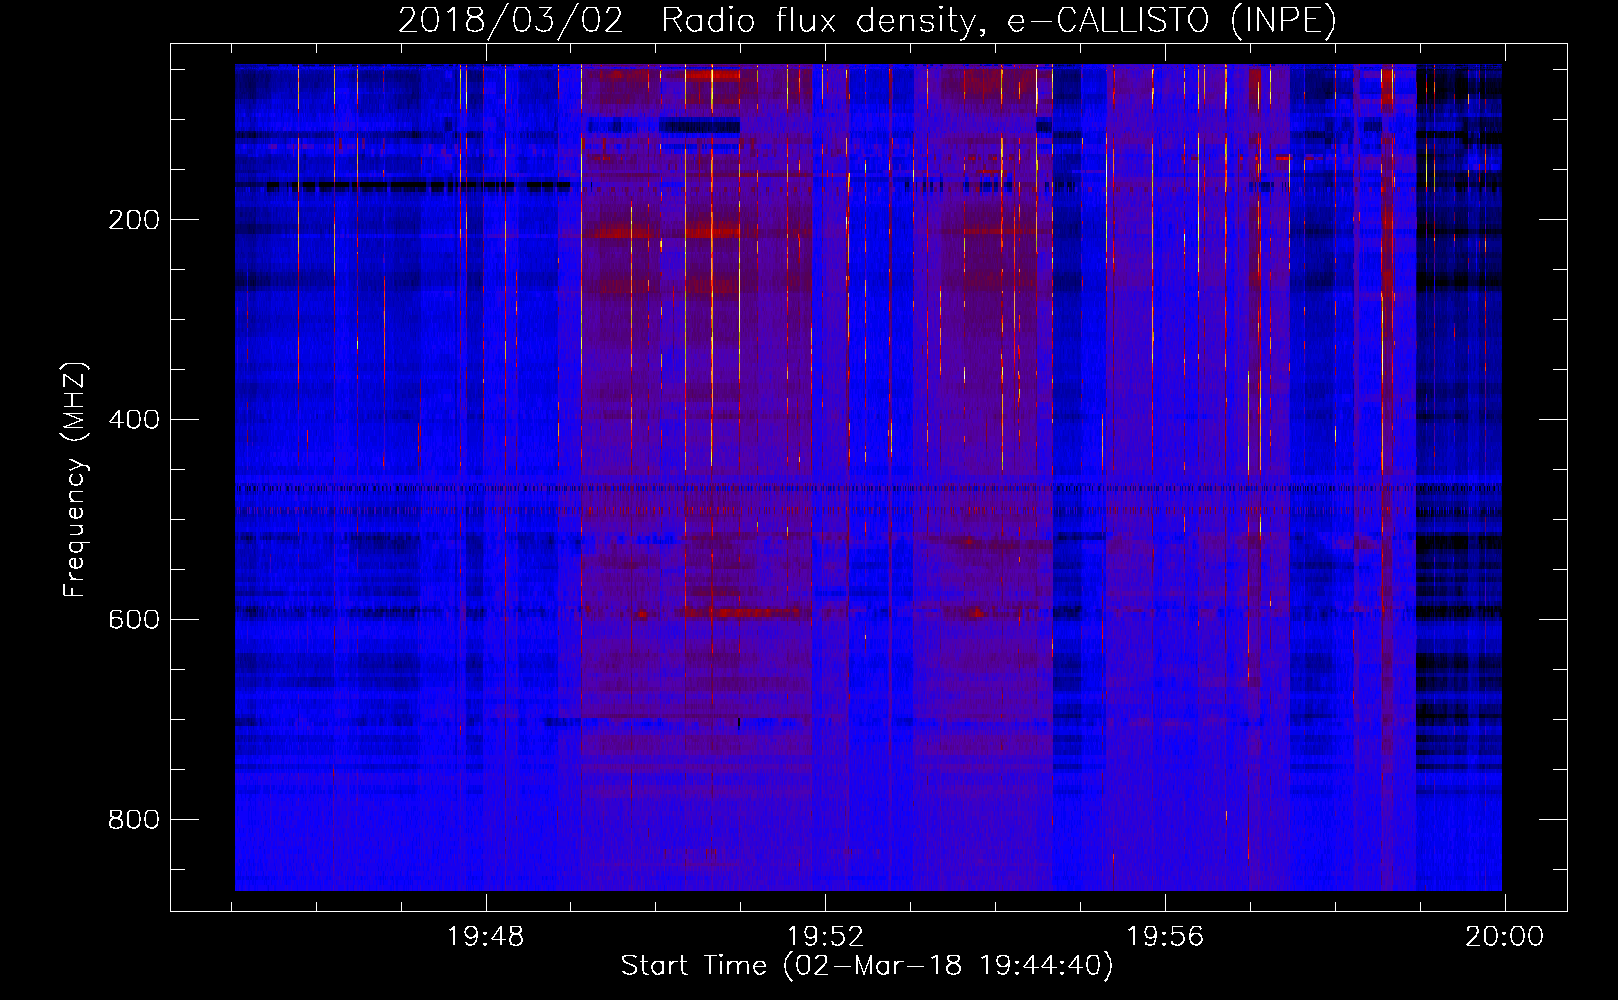Screen dimensions: 1618x1000
Task: Click the 400 frequency tick label
Action: coord(134,420)
